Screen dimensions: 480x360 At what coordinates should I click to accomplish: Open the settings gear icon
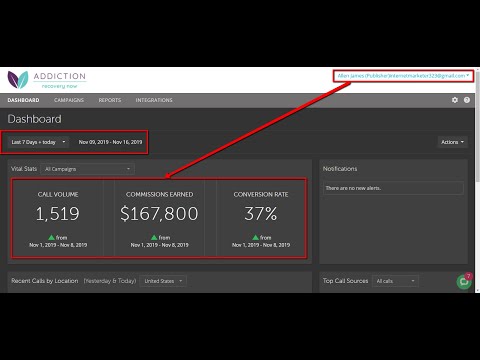(455, 100)
